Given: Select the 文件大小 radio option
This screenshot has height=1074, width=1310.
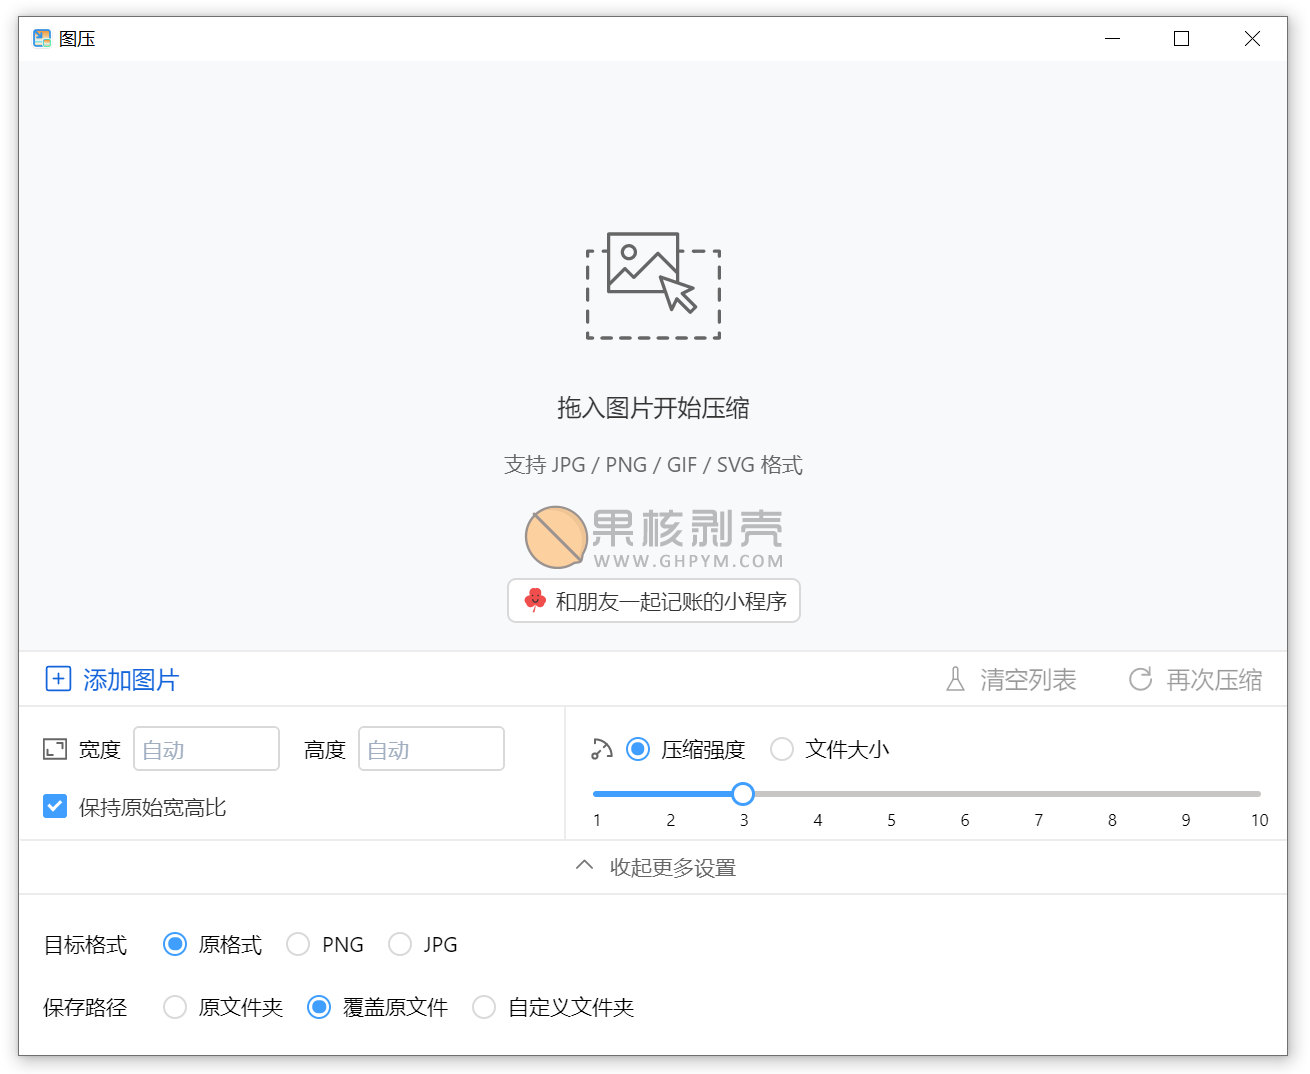Looking at the screenshot, I should point(782,749).
